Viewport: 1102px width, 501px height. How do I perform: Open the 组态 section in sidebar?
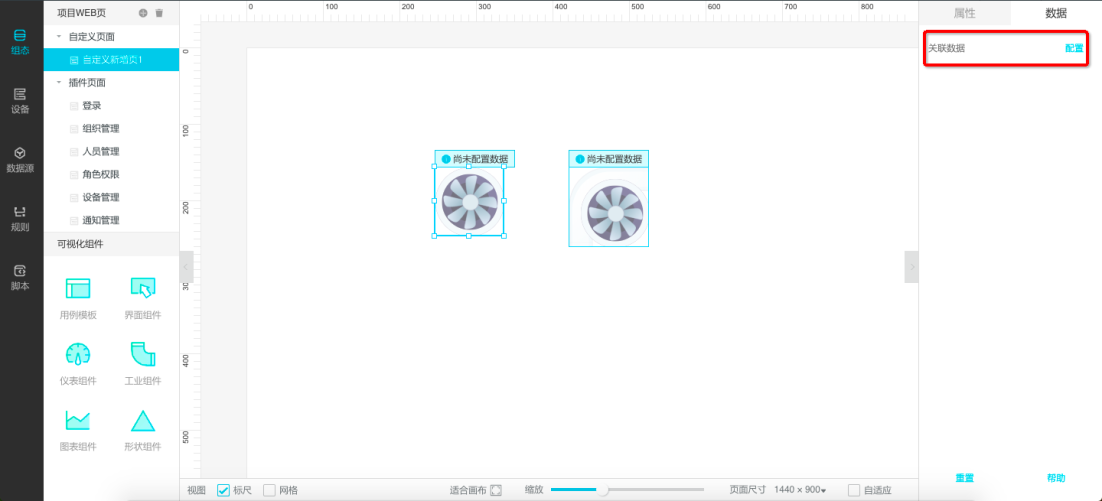point(20,42)
